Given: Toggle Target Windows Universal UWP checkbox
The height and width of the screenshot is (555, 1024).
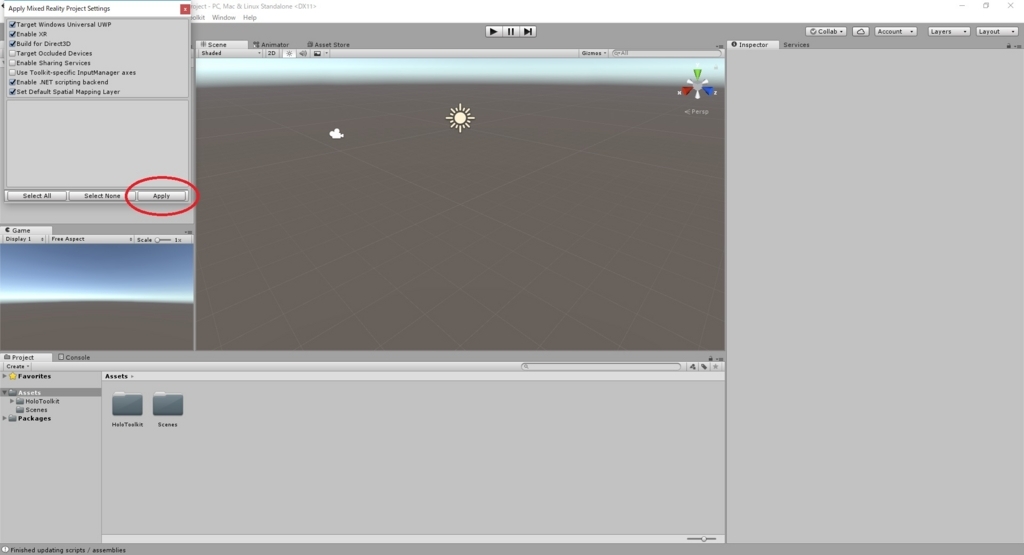Looking at the screenshot, I should coord(12,24).
